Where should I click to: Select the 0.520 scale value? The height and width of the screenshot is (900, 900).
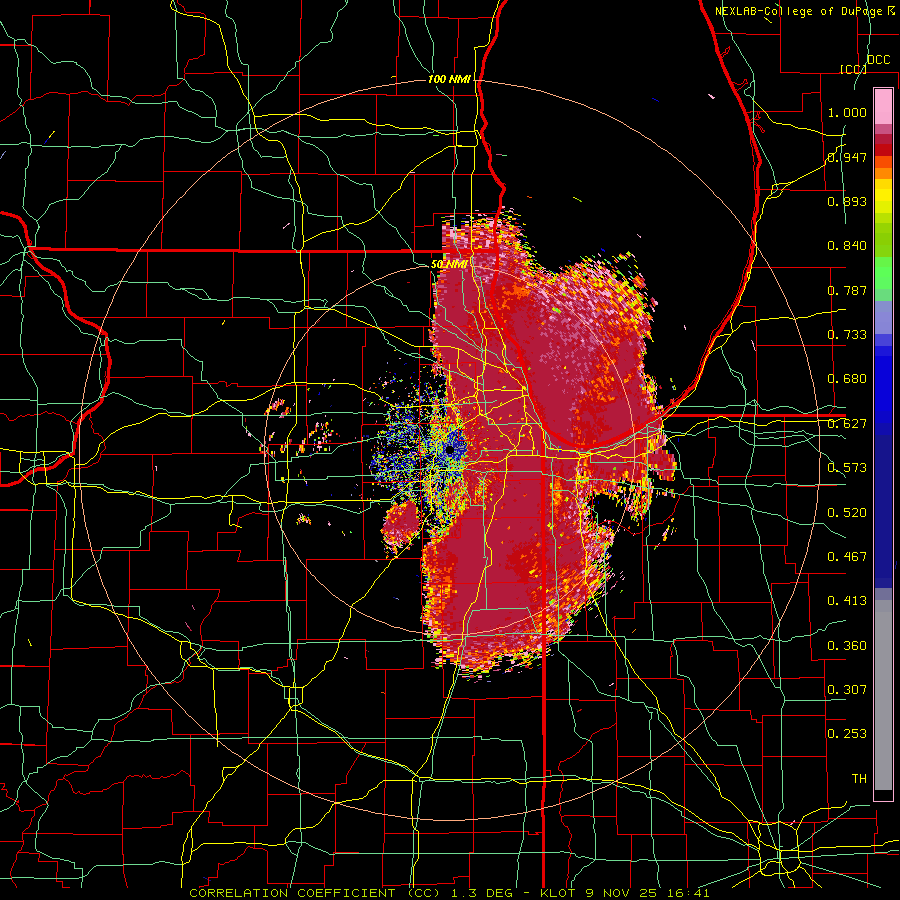click(847, 513)
